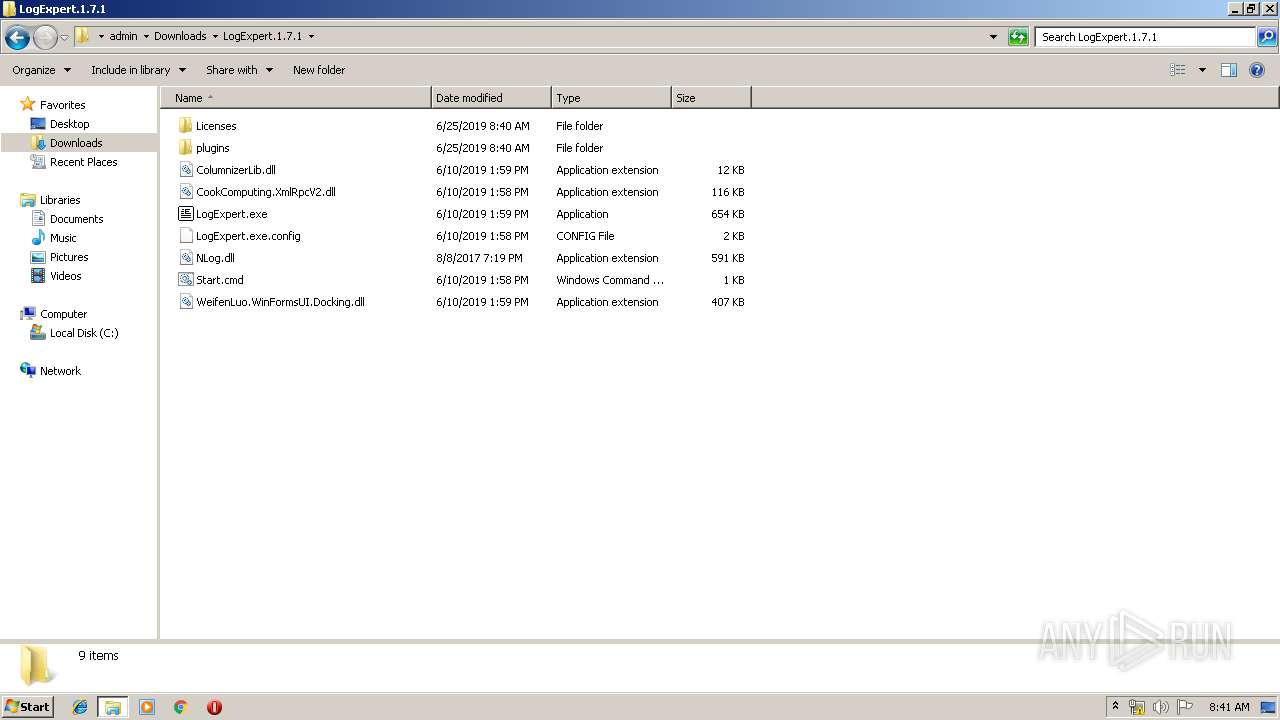Select the WeifenLuo.WinFormsUI.Docking.dll icon
1280x720 pixels.
(185, 302)
